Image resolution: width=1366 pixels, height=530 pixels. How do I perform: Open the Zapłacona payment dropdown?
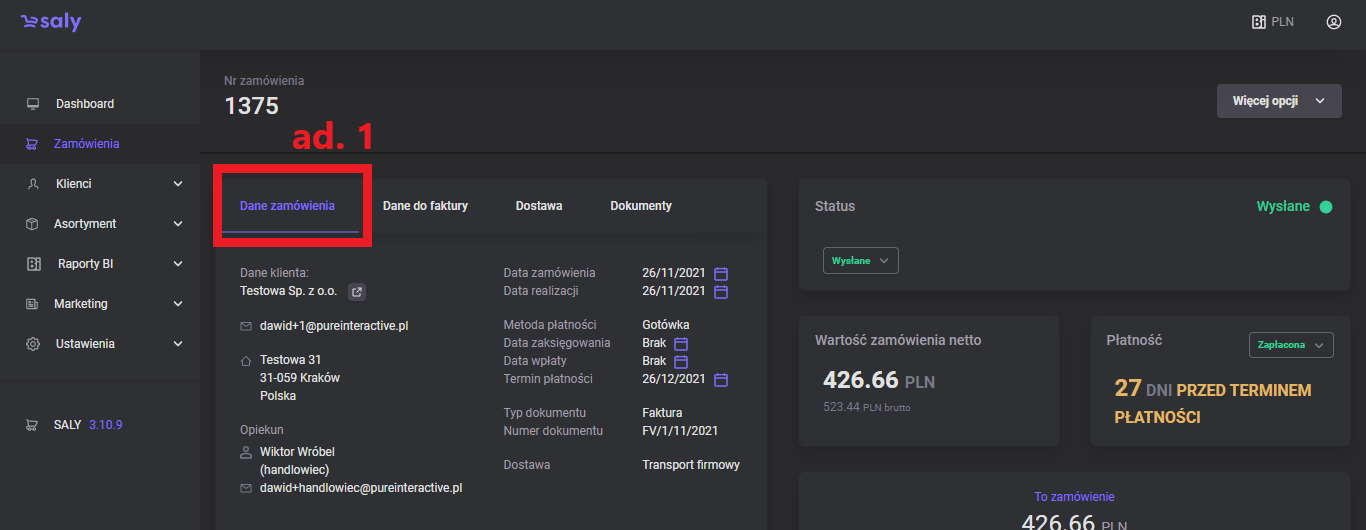click(1291, 345)
